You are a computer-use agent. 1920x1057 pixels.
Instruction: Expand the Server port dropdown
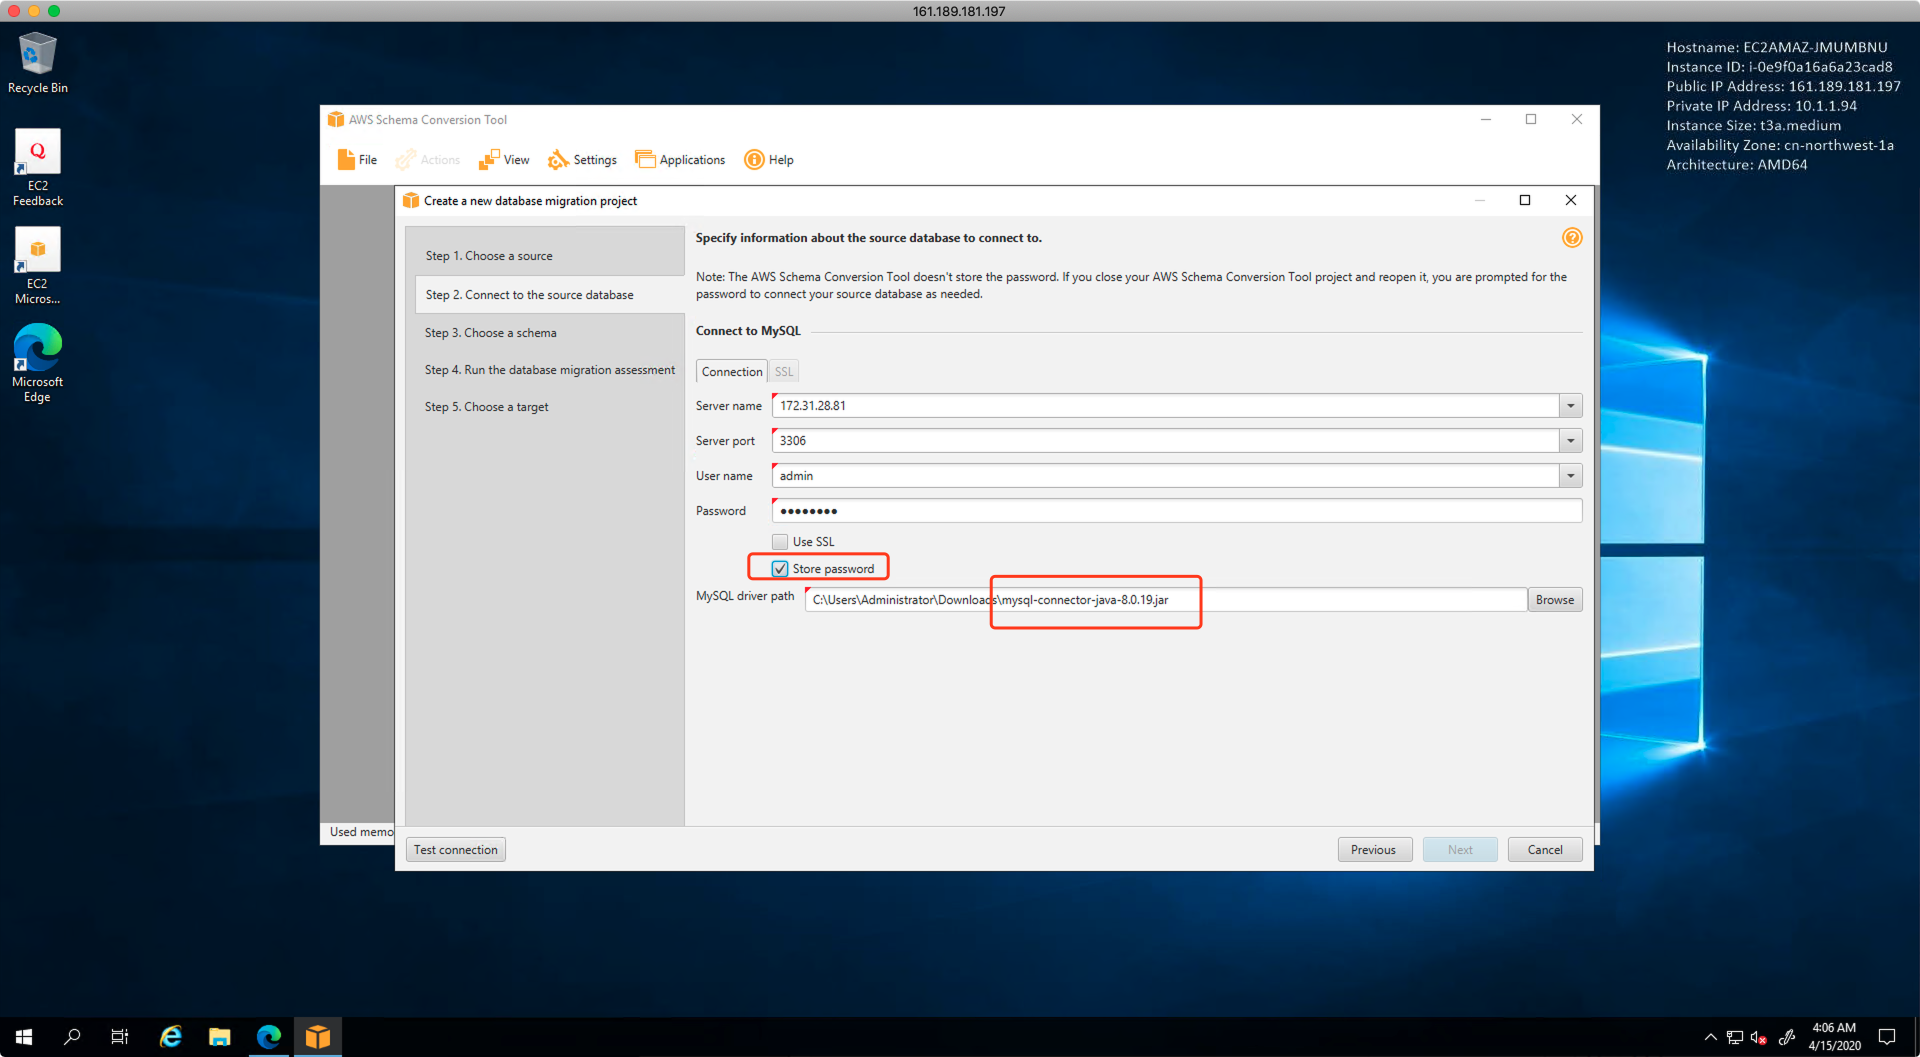(x=1570, y=441)
